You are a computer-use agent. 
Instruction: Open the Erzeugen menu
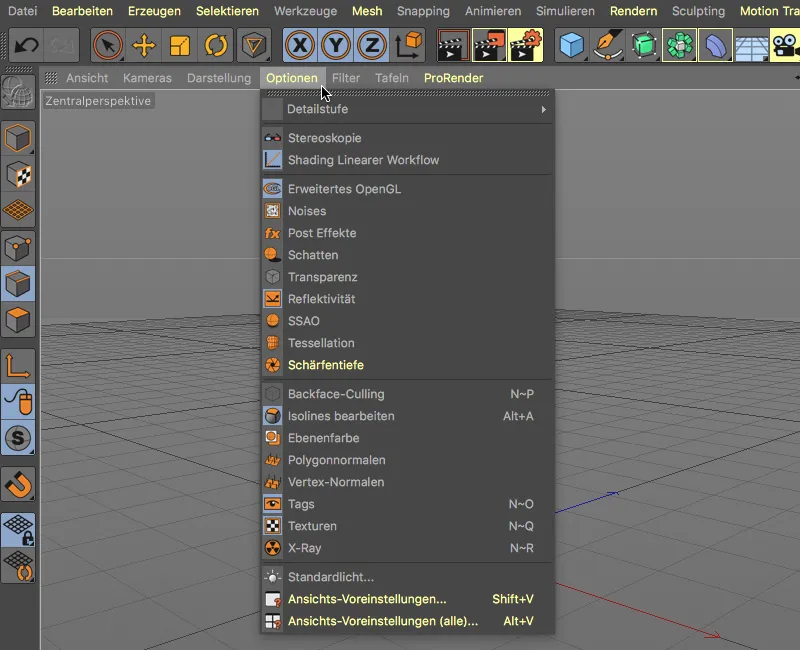tap(154, 11)
